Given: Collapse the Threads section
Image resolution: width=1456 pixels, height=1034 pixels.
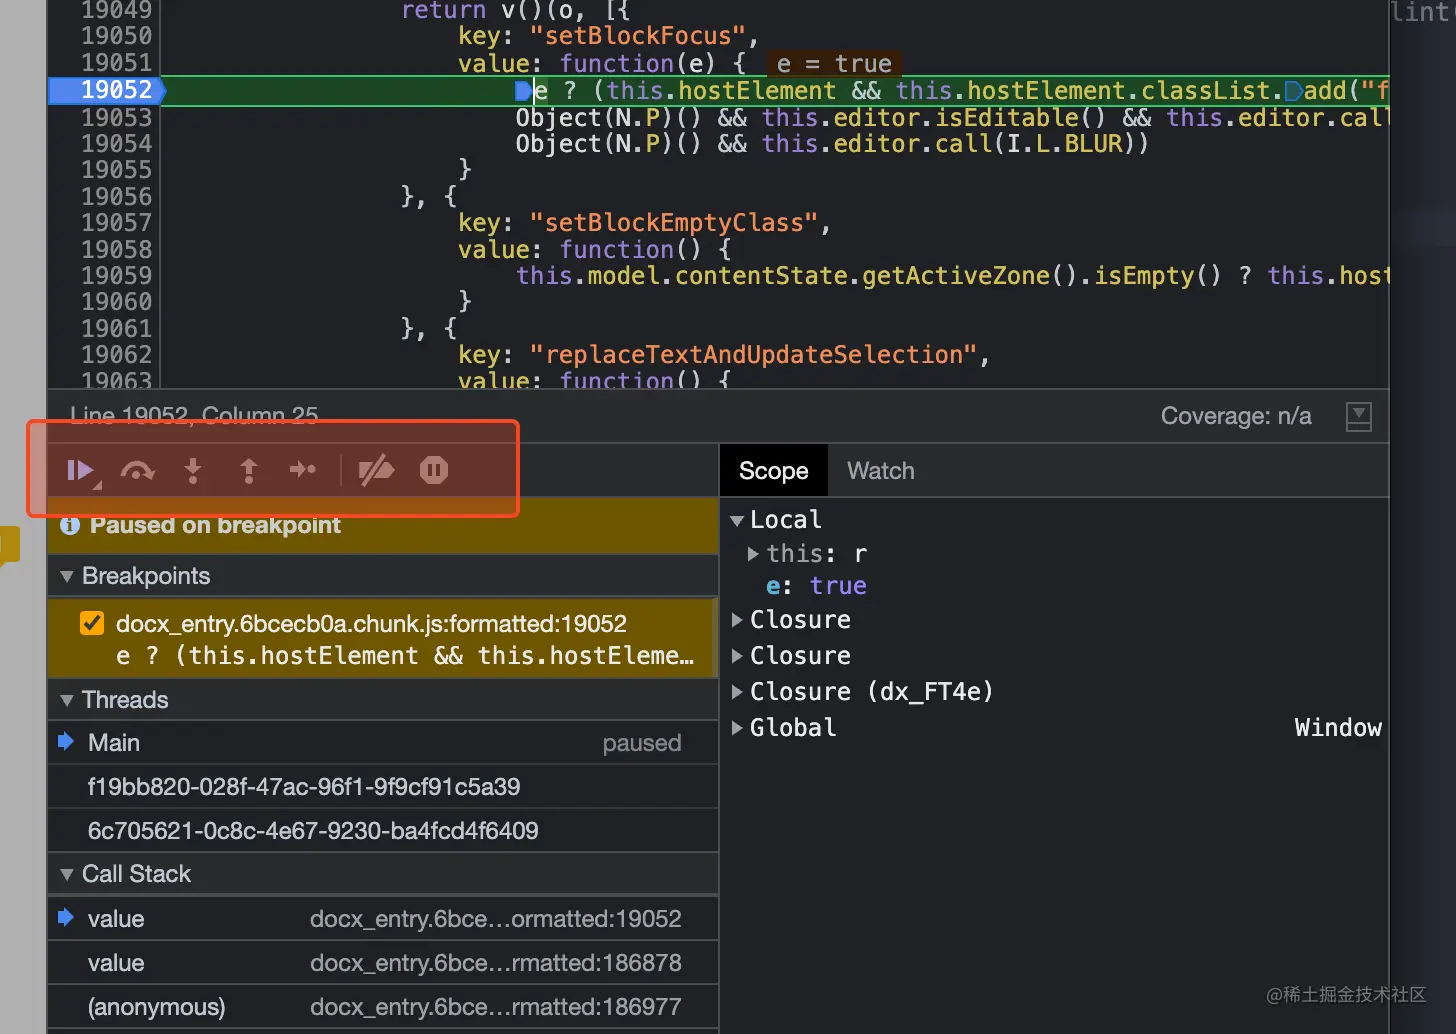Looking at the screenshot, I should (67, 700).
